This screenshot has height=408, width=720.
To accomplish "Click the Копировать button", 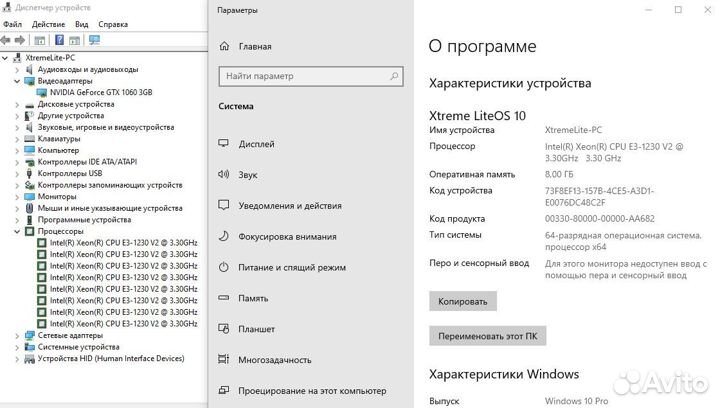I will pyautogui.click(x=462, y=302).
